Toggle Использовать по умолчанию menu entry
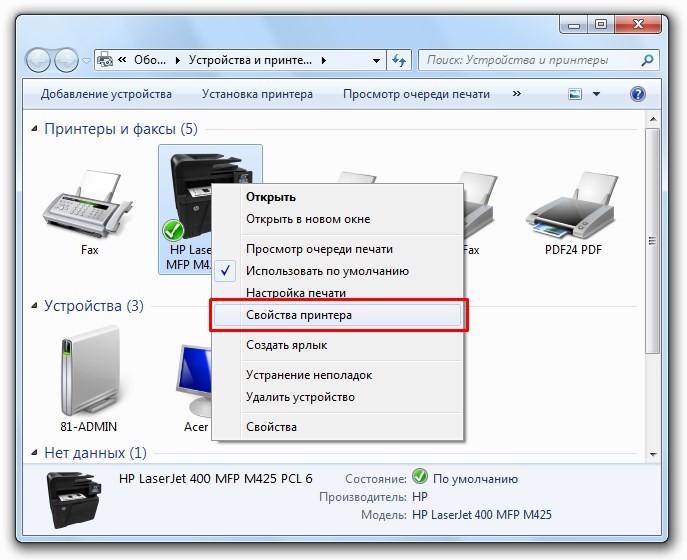 [337, 271]
